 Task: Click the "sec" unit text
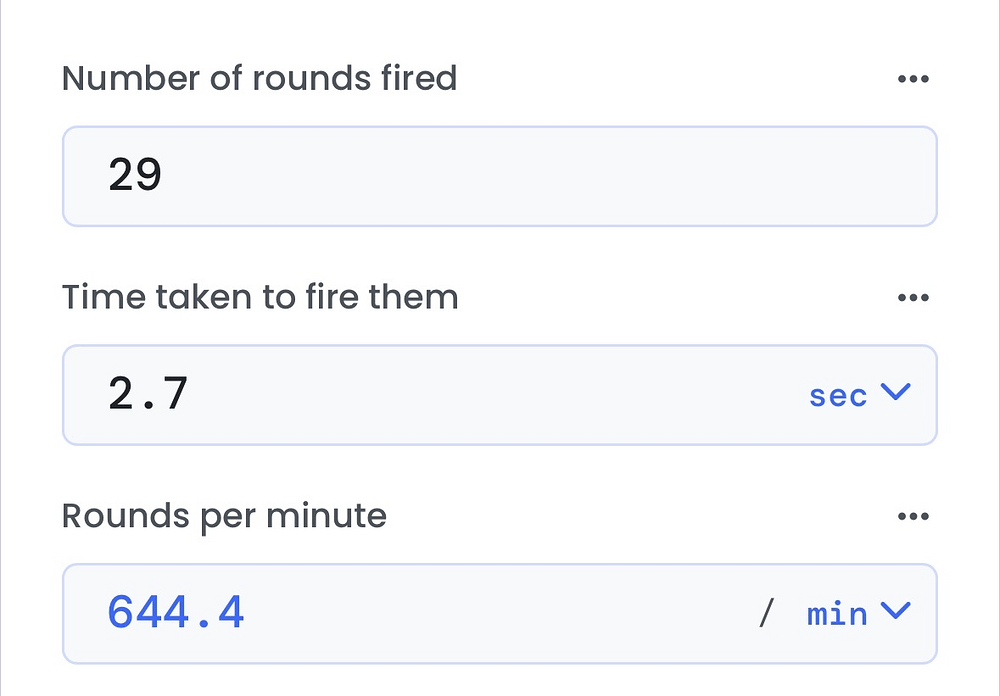point(838,395)
